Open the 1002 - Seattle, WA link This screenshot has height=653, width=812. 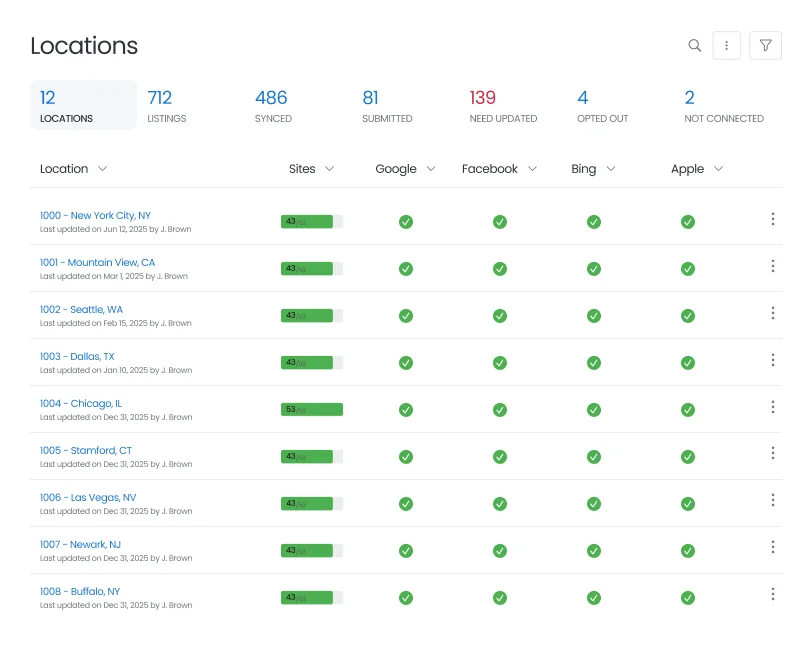[81, 310]
